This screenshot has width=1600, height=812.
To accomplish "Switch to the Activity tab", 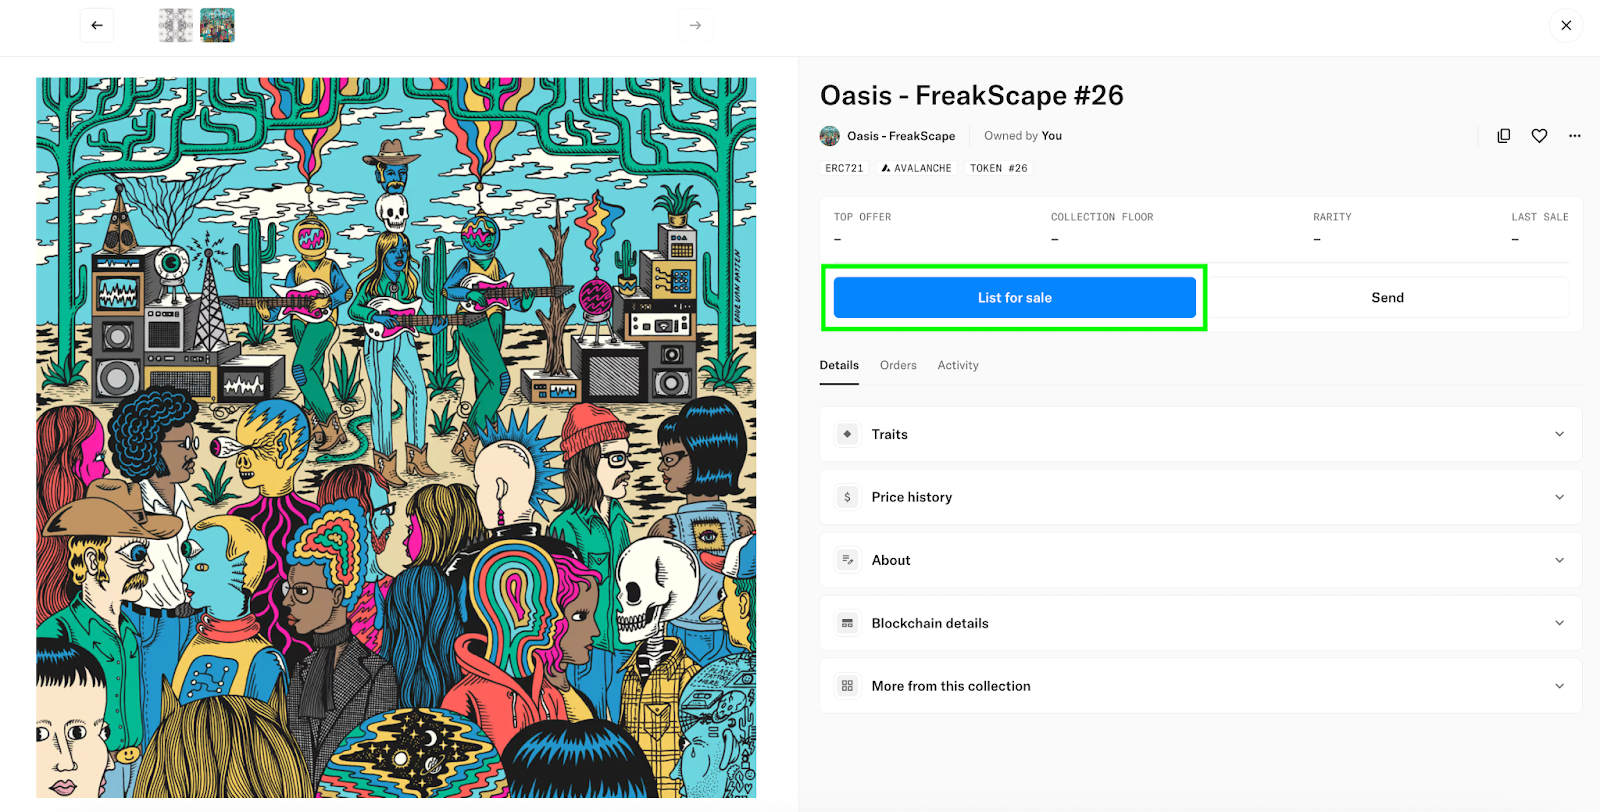I will coord(958,365).
